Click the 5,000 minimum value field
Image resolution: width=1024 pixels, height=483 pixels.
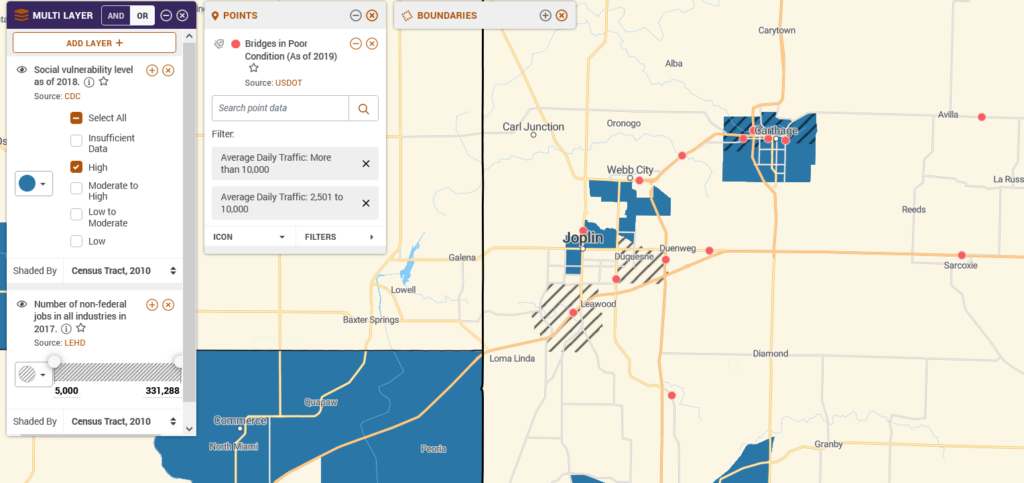pos(67,391)
